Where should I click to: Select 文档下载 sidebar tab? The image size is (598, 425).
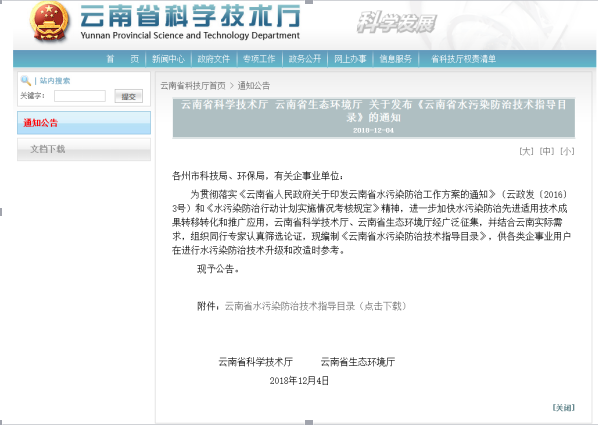coord(84,149)
